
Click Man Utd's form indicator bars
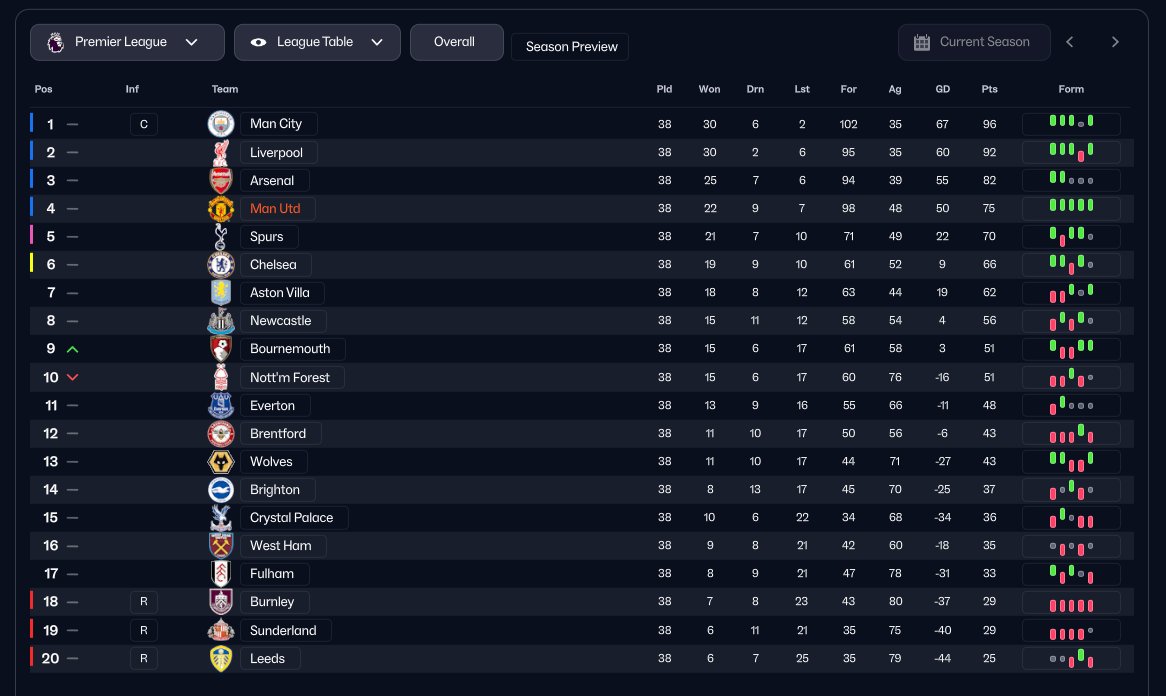[x=1071, y=208]
